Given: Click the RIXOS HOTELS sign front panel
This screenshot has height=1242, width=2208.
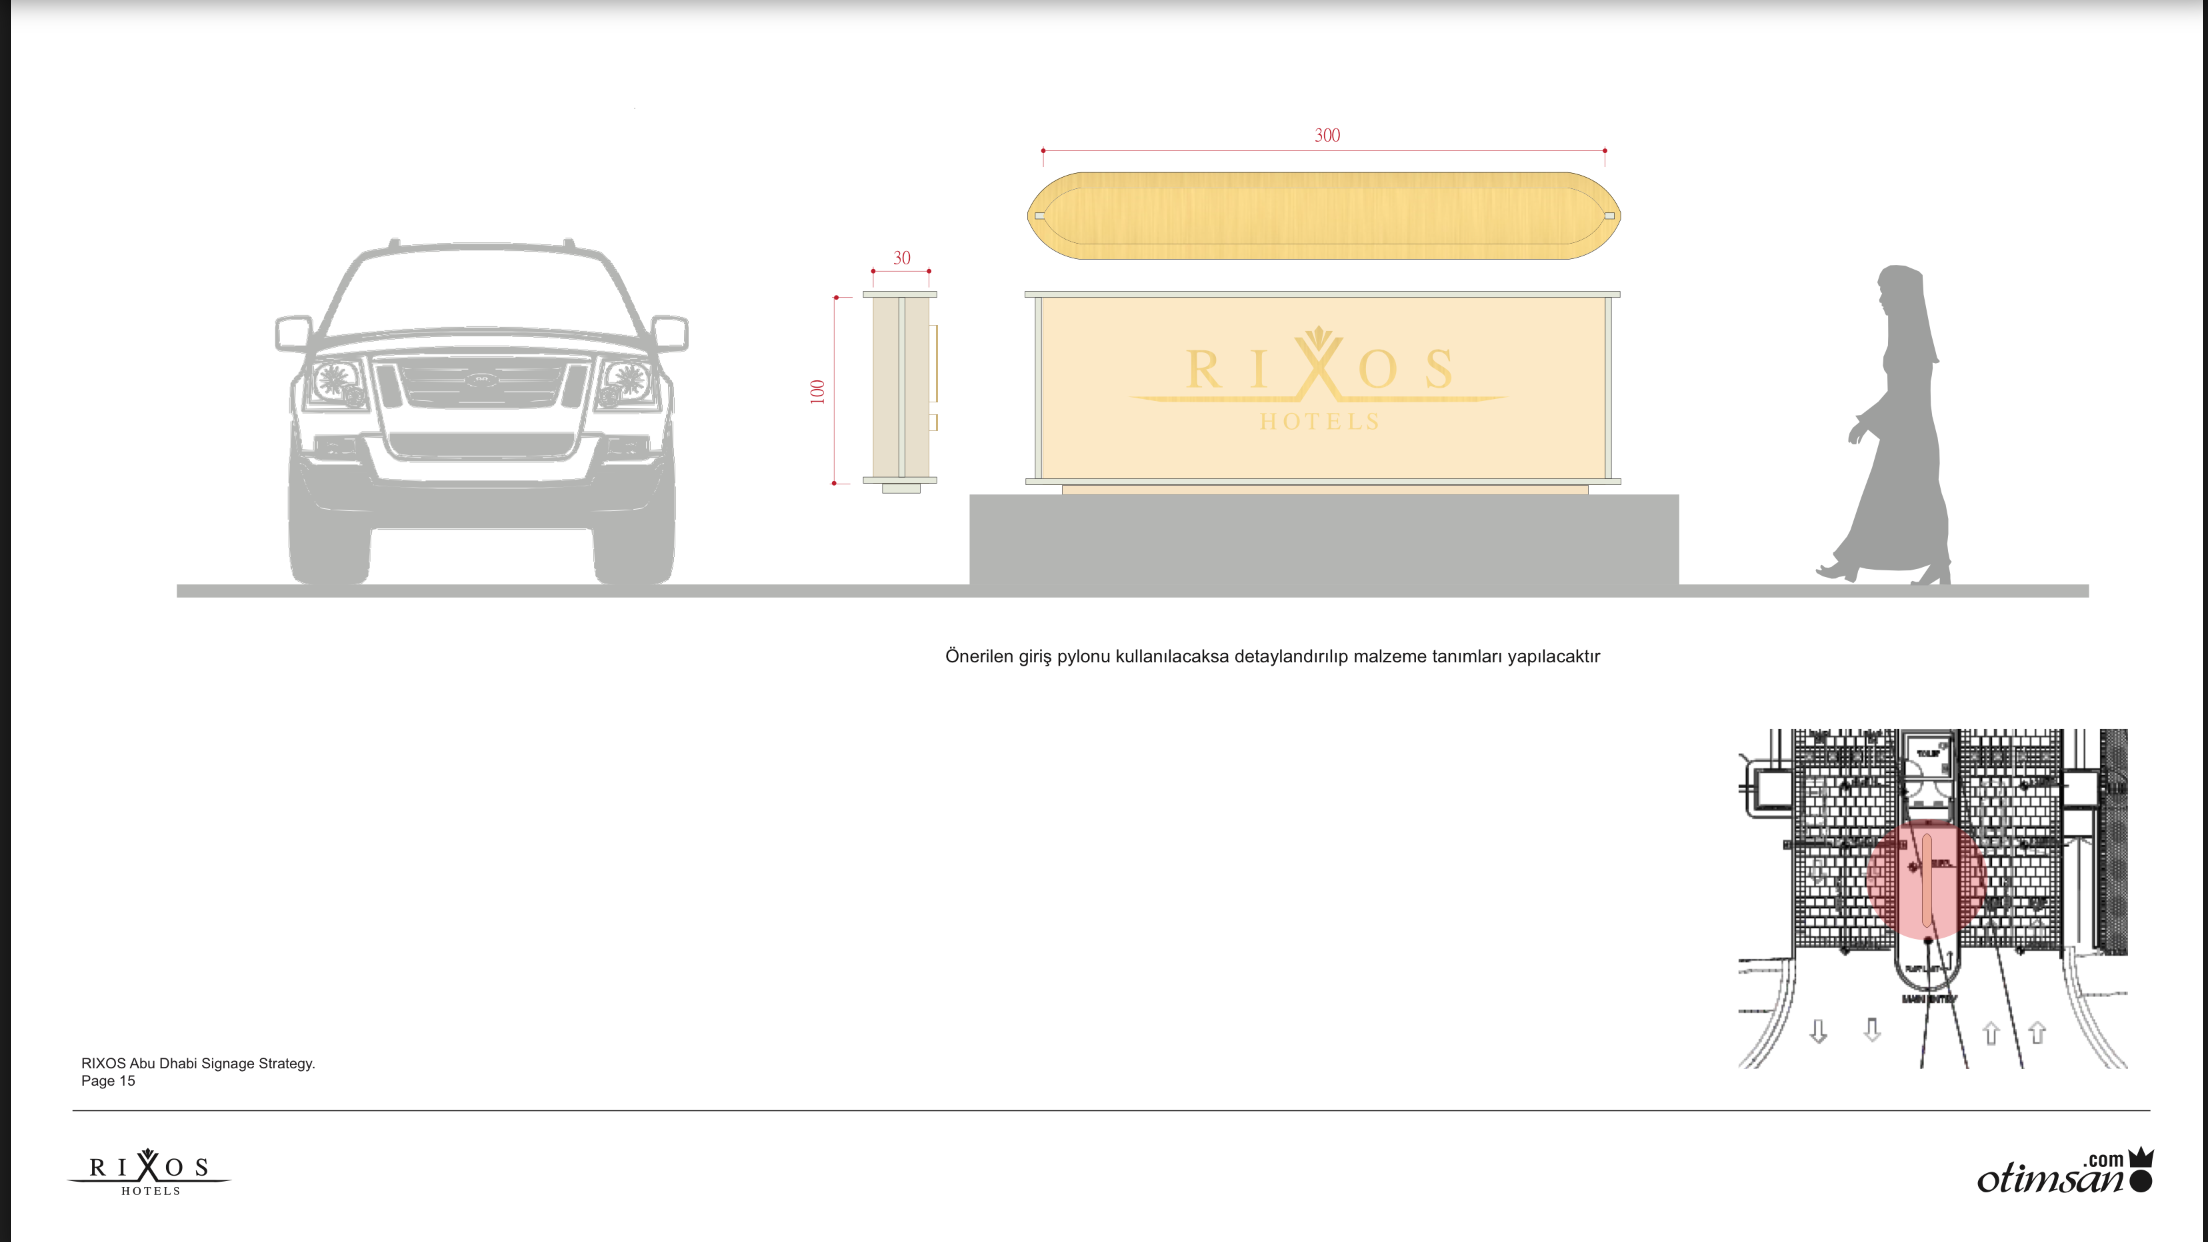Looking at the screenshot, I should pyautogui.click(x=1323, y=388).
